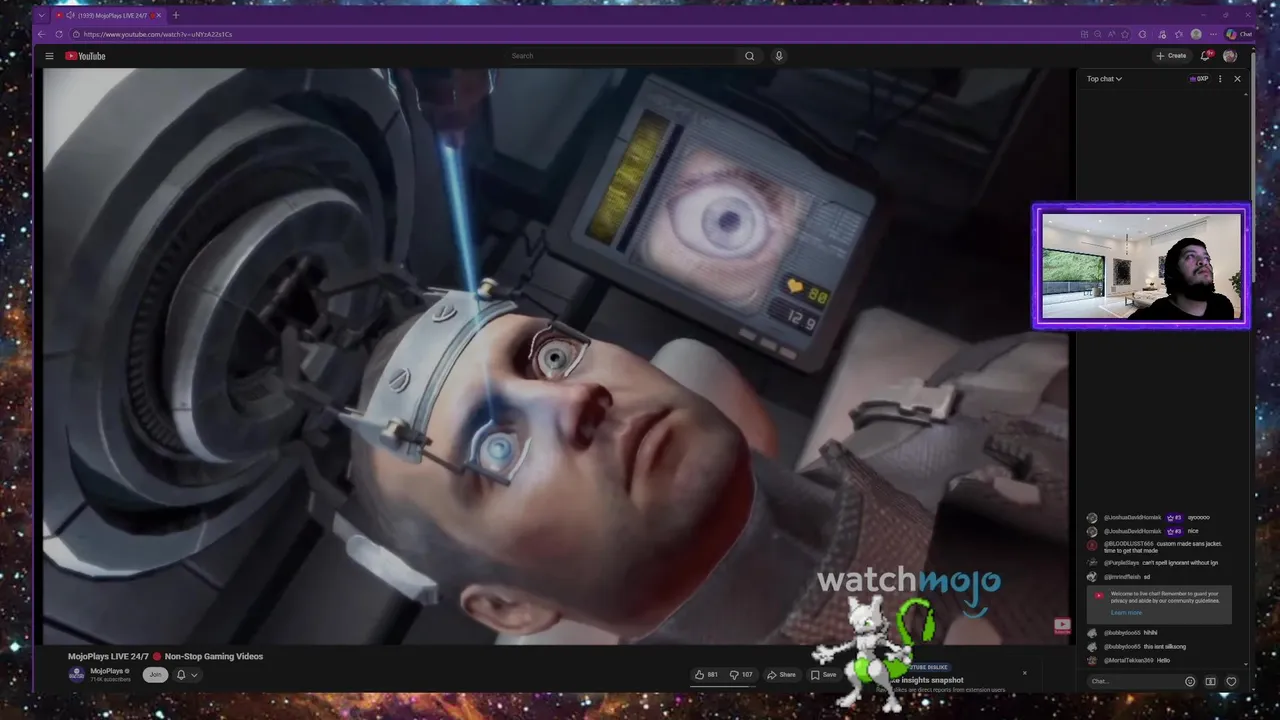Image resolution: width=1280 pixels, height=720 pixels.
Task: Open the Super Chat purchase icon
Action: pyautogui.click(x=1210, y=682)
